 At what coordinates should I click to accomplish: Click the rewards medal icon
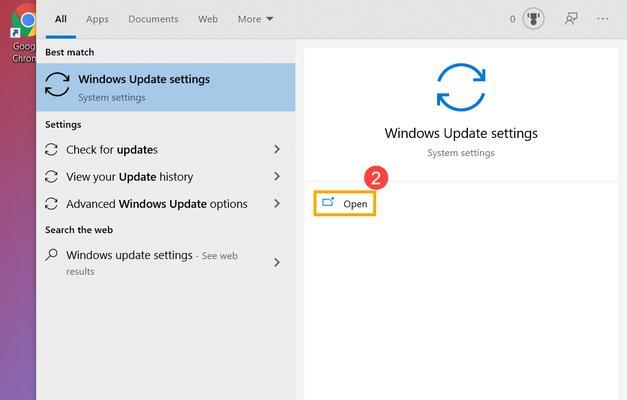click(533, 19)
